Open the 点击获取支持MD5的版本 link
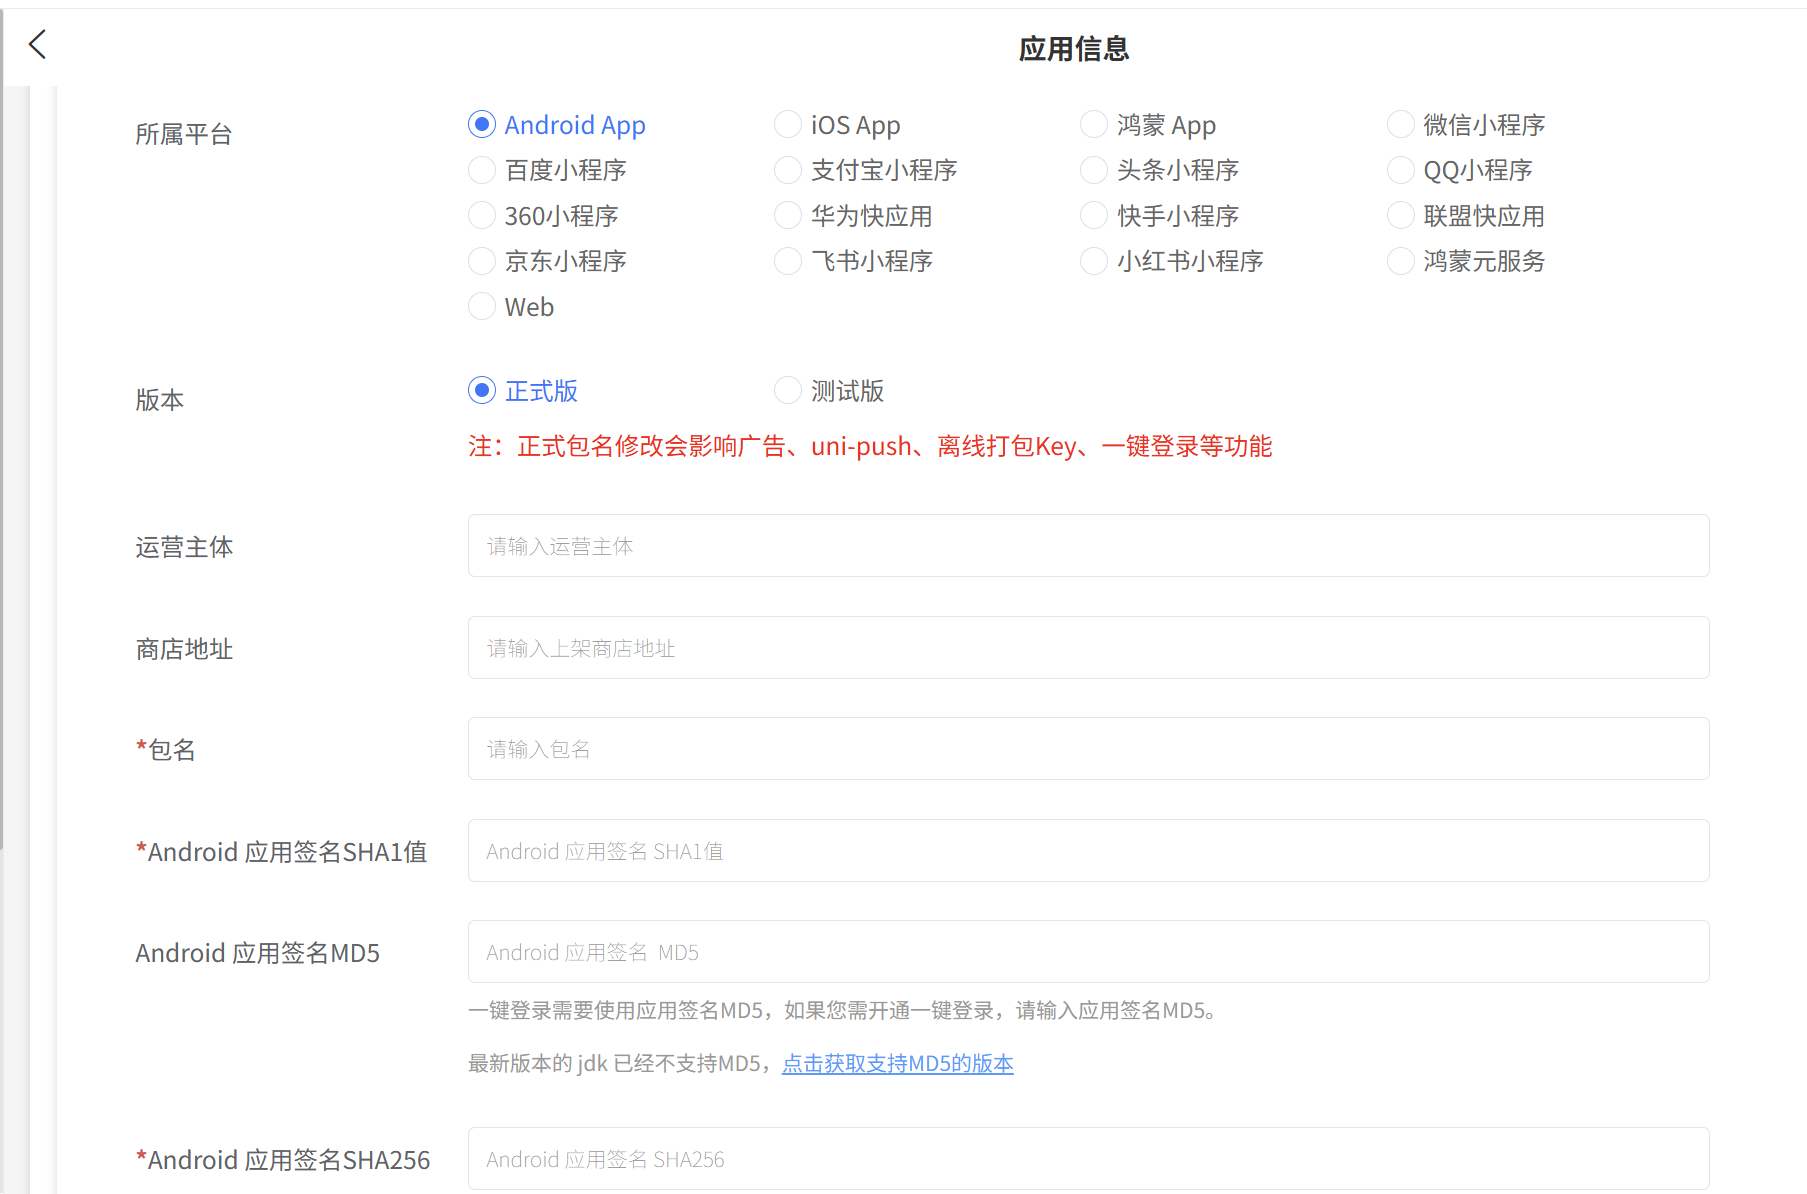1807x1194 pixels. coord(897,1063)
